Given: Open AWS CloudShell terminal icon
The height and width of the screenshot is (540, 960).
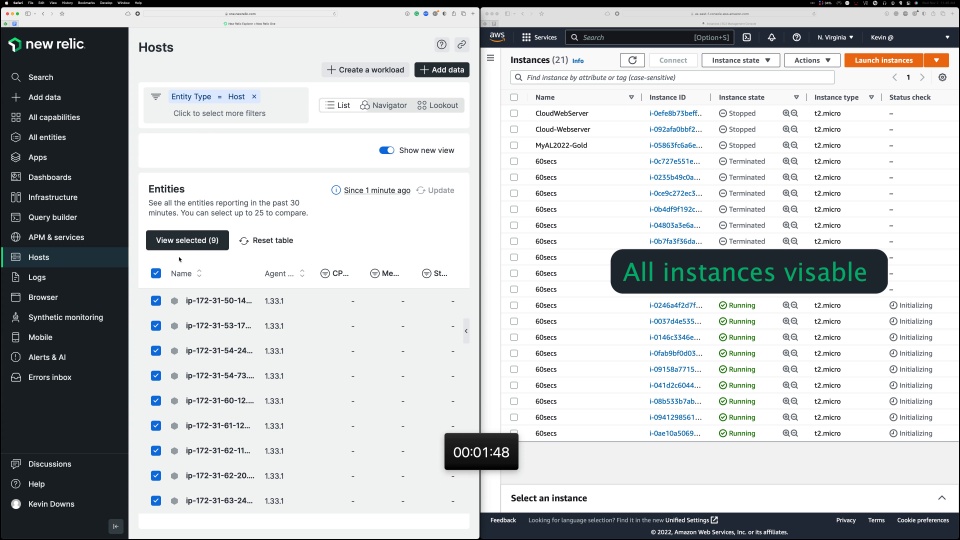Looking at the screenshot, I should 747,37.
